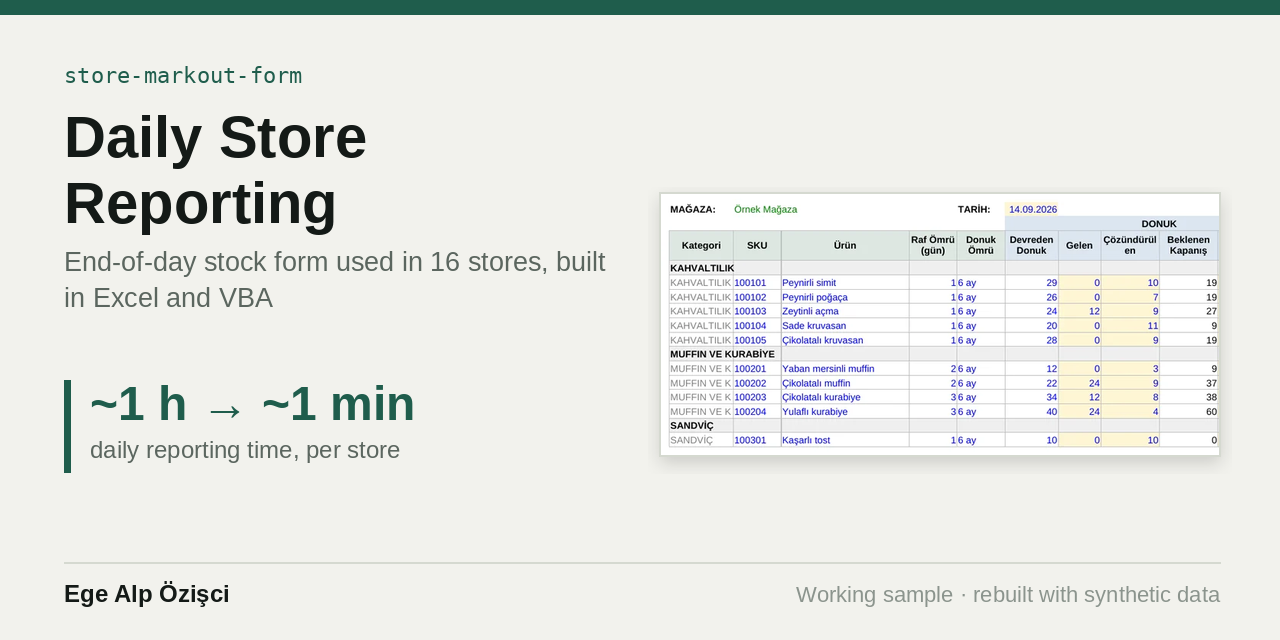Select Çözündürülen cell for Yaban mersinli muffin
This screenshot has height=640, width=1280.
[x=1130, y=369]
